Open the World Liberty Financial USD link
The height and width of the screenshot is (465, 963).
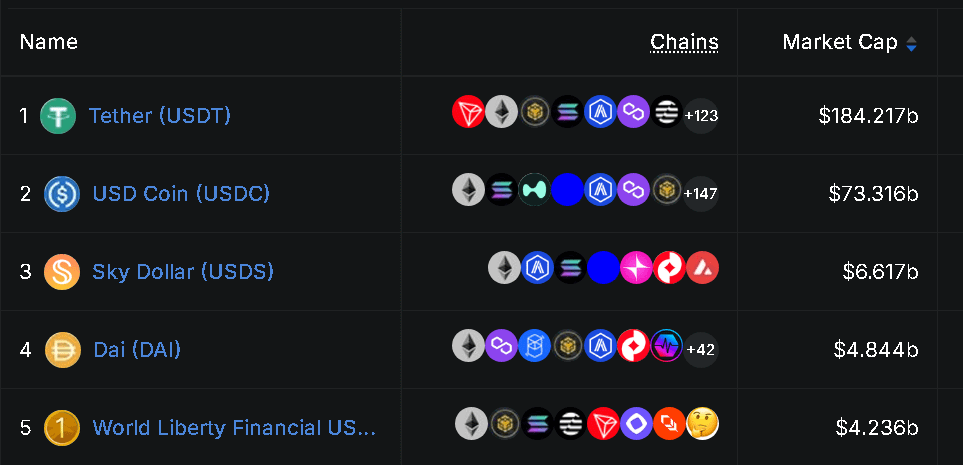pyautogui.click(x=234, y=428)
